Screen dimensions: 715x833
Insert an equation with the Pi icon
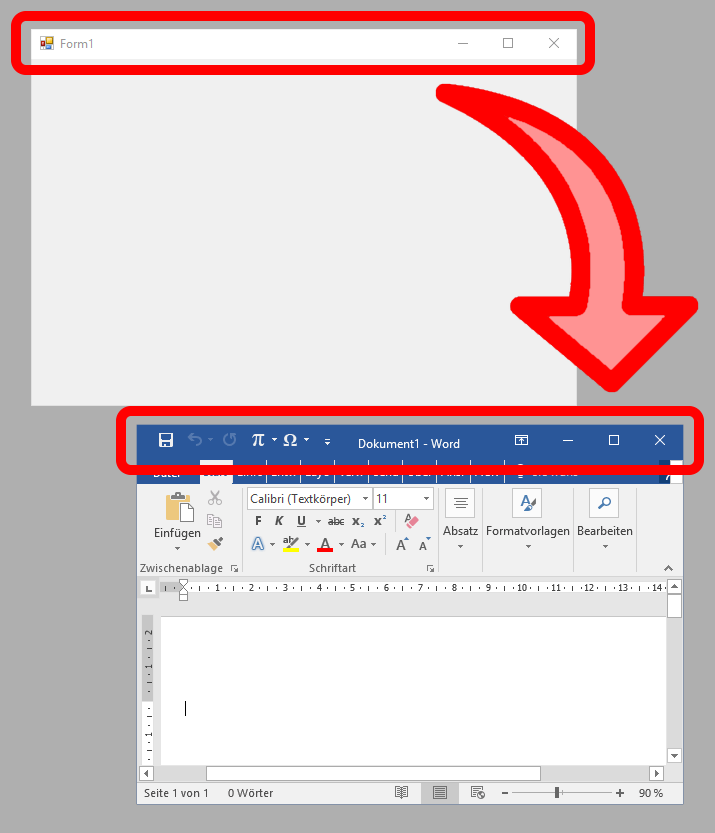(258, 440)
